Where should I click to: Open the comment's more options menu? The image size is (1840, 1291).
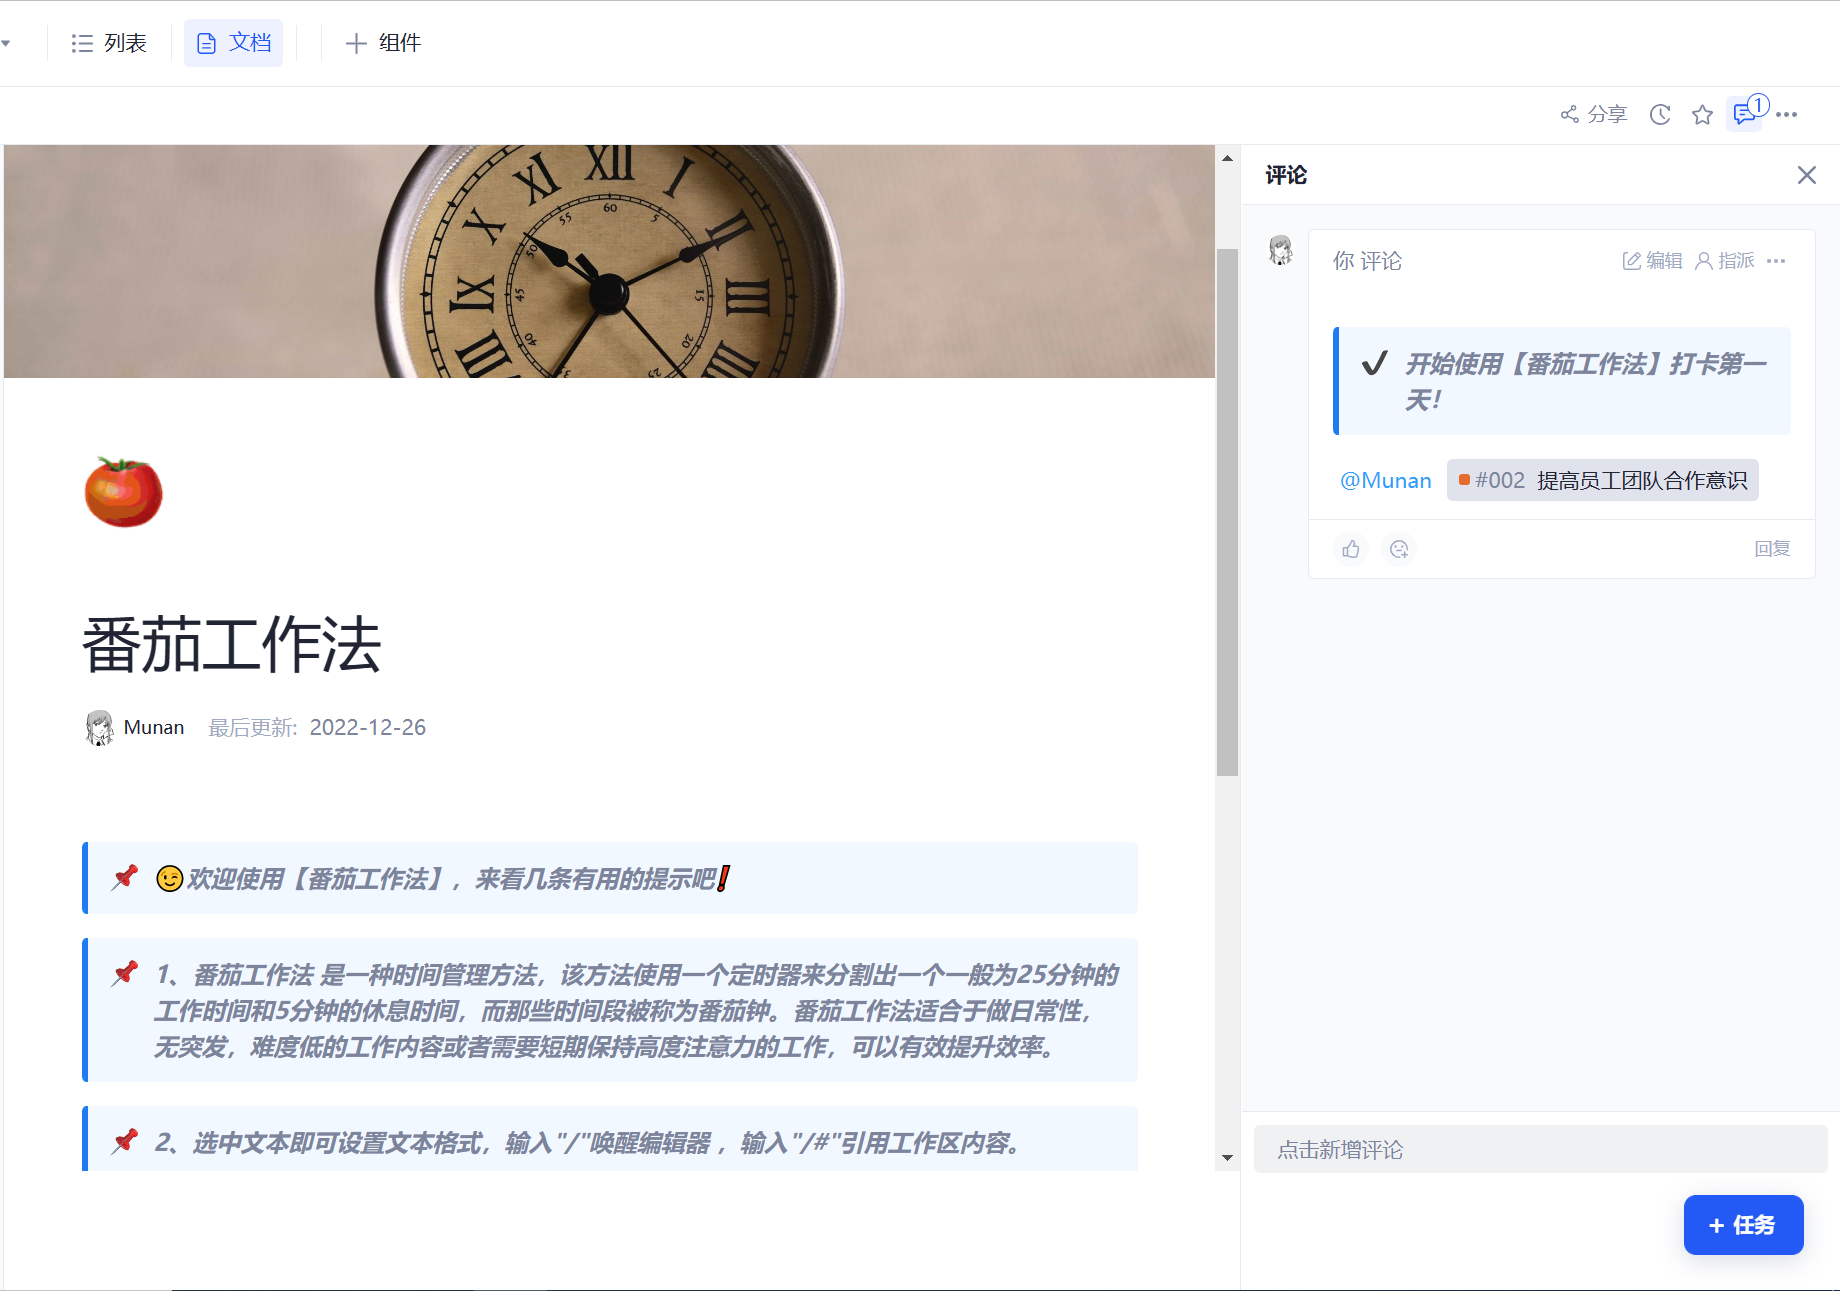pos(1776,261)
